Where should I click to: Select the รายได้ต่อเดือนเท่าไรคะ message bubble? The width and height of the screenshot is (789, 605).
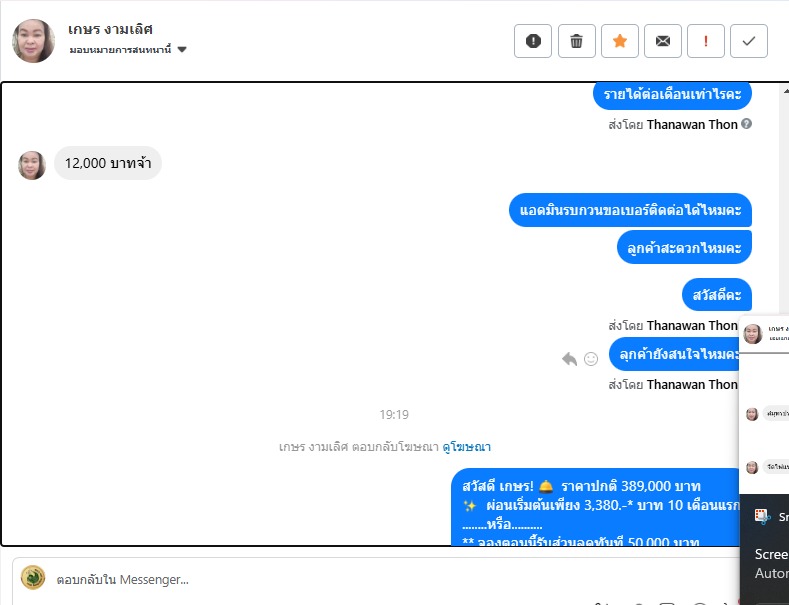672,94
